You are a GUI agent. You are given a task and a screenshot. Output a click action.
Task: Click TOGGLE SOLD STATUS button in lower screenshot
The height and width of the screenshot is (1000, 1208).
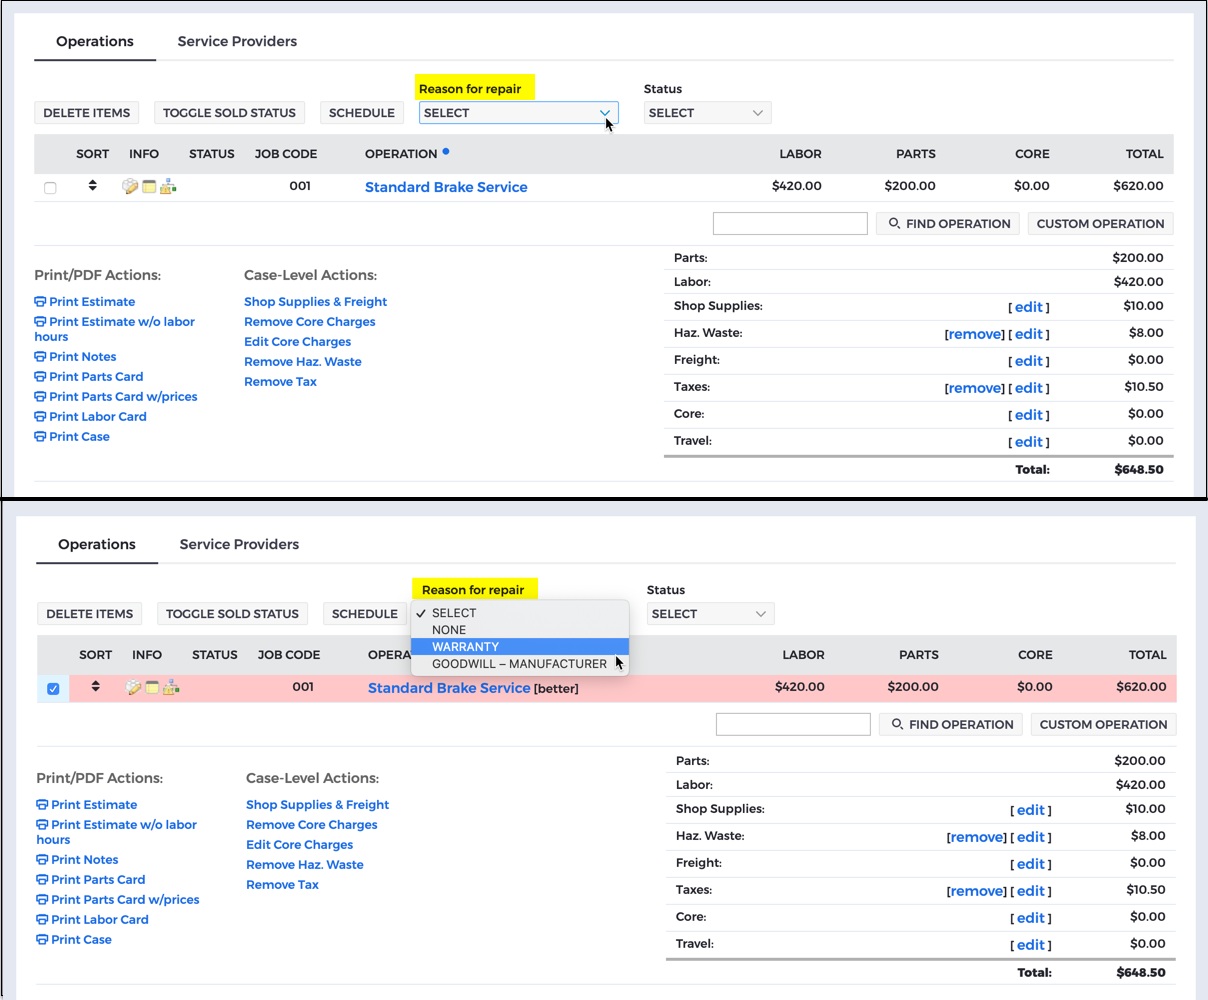232,614
